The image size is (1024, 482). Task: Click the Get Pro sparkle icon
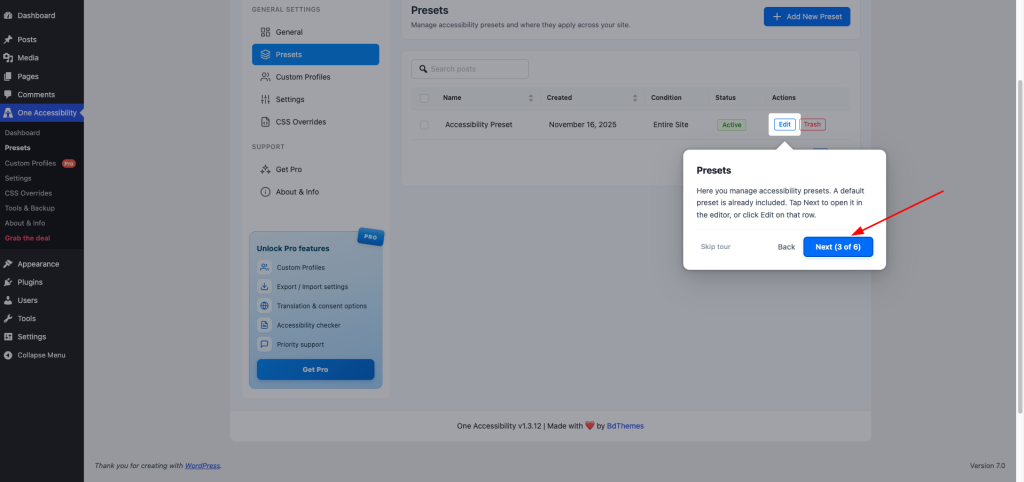tap(265, 169)
